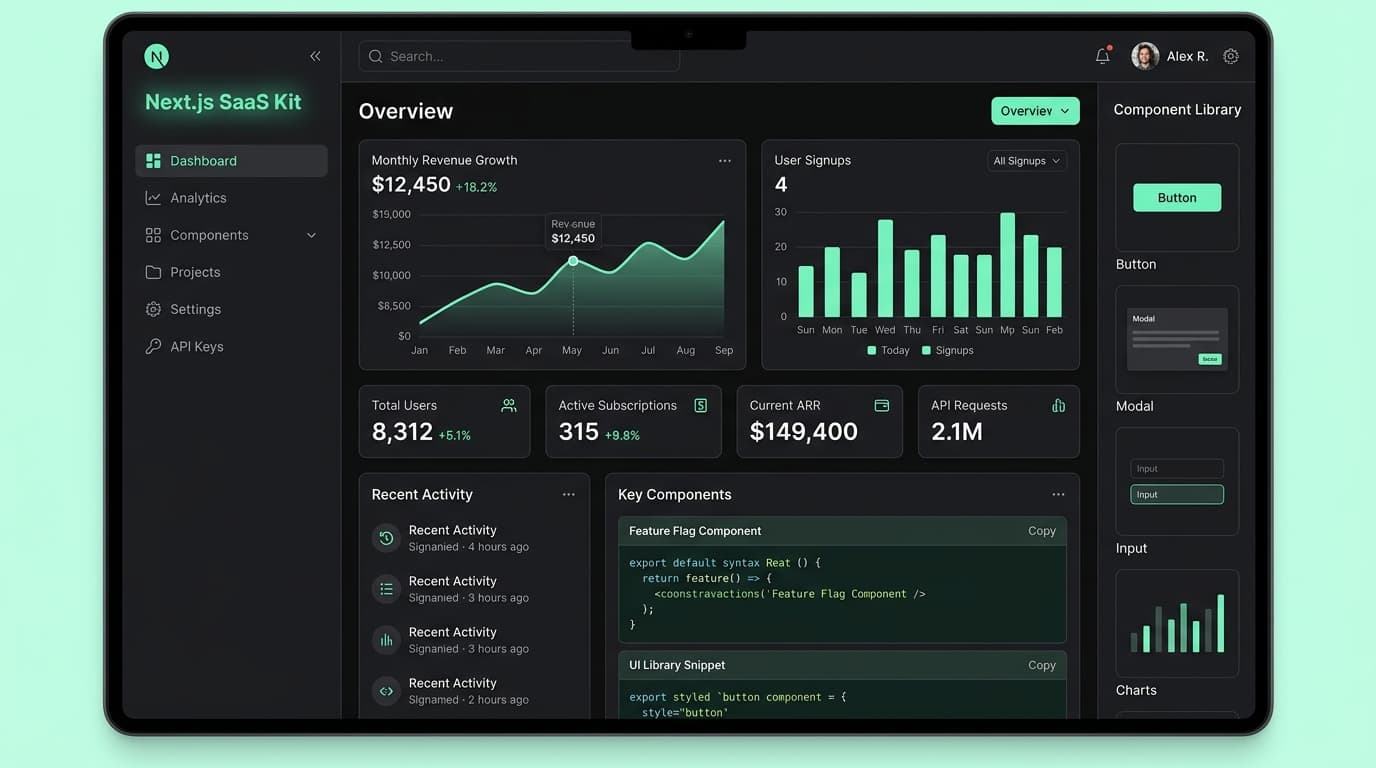The image size is (1376, 768).
Task: Click history icon of the 4 hours ago activity
Action: click(386, 538)
